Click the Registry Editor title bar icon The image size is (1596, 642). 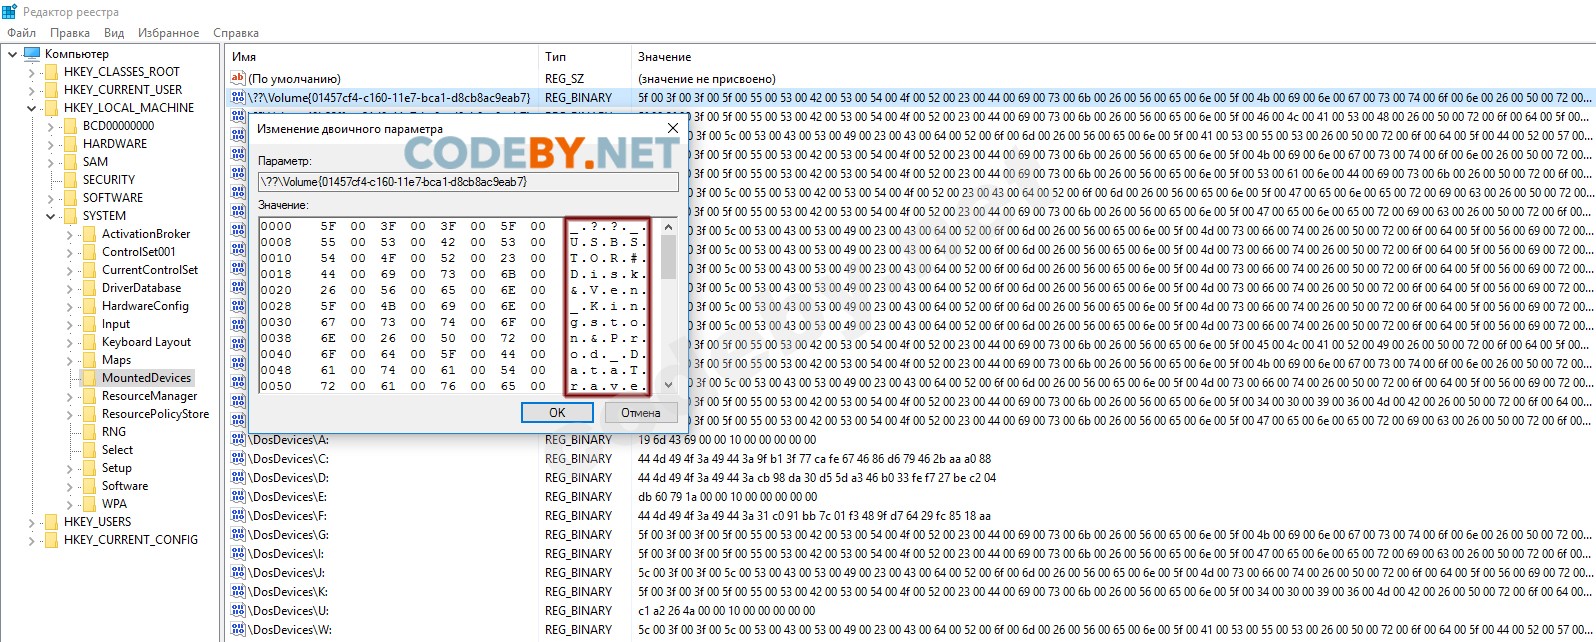point(9,11)
